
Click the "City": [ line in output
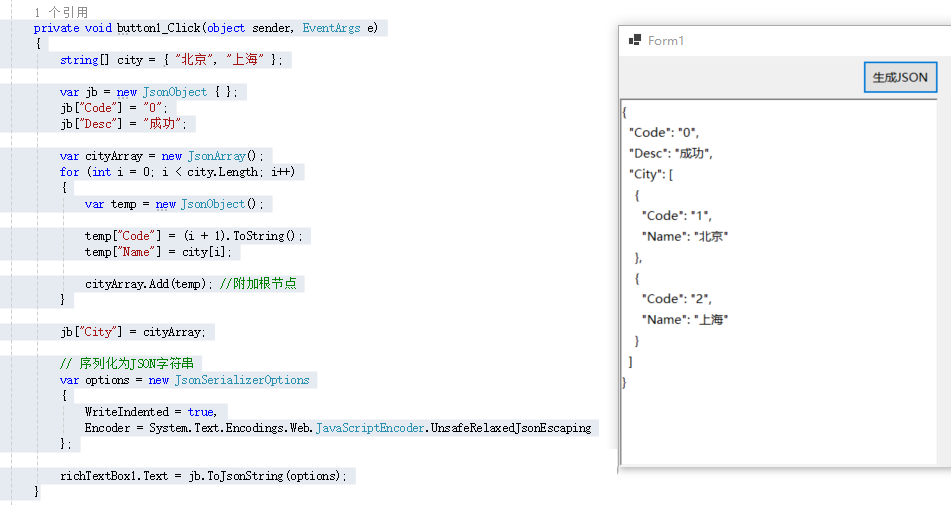651,174
